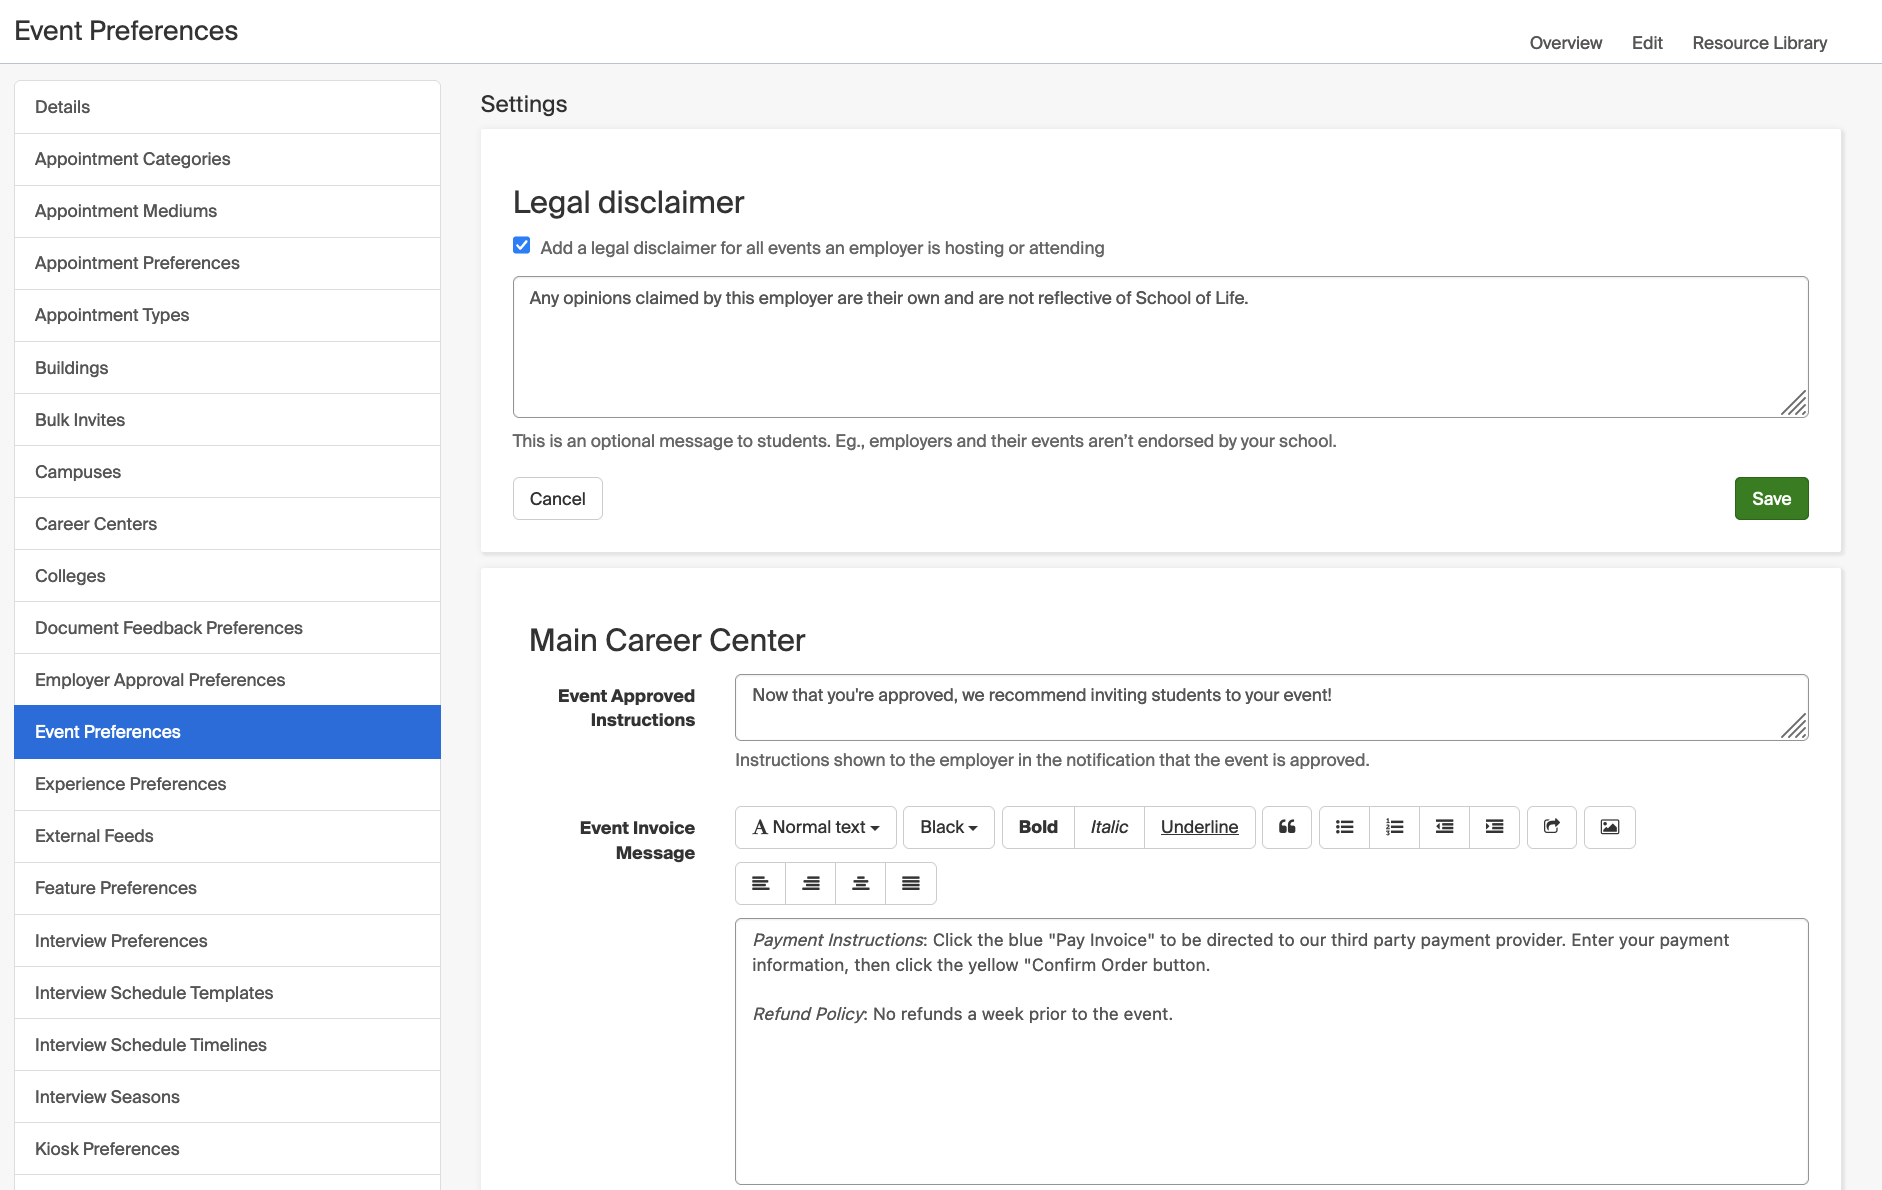Click into the Event Invoice Message editor

(1272, 1051)
